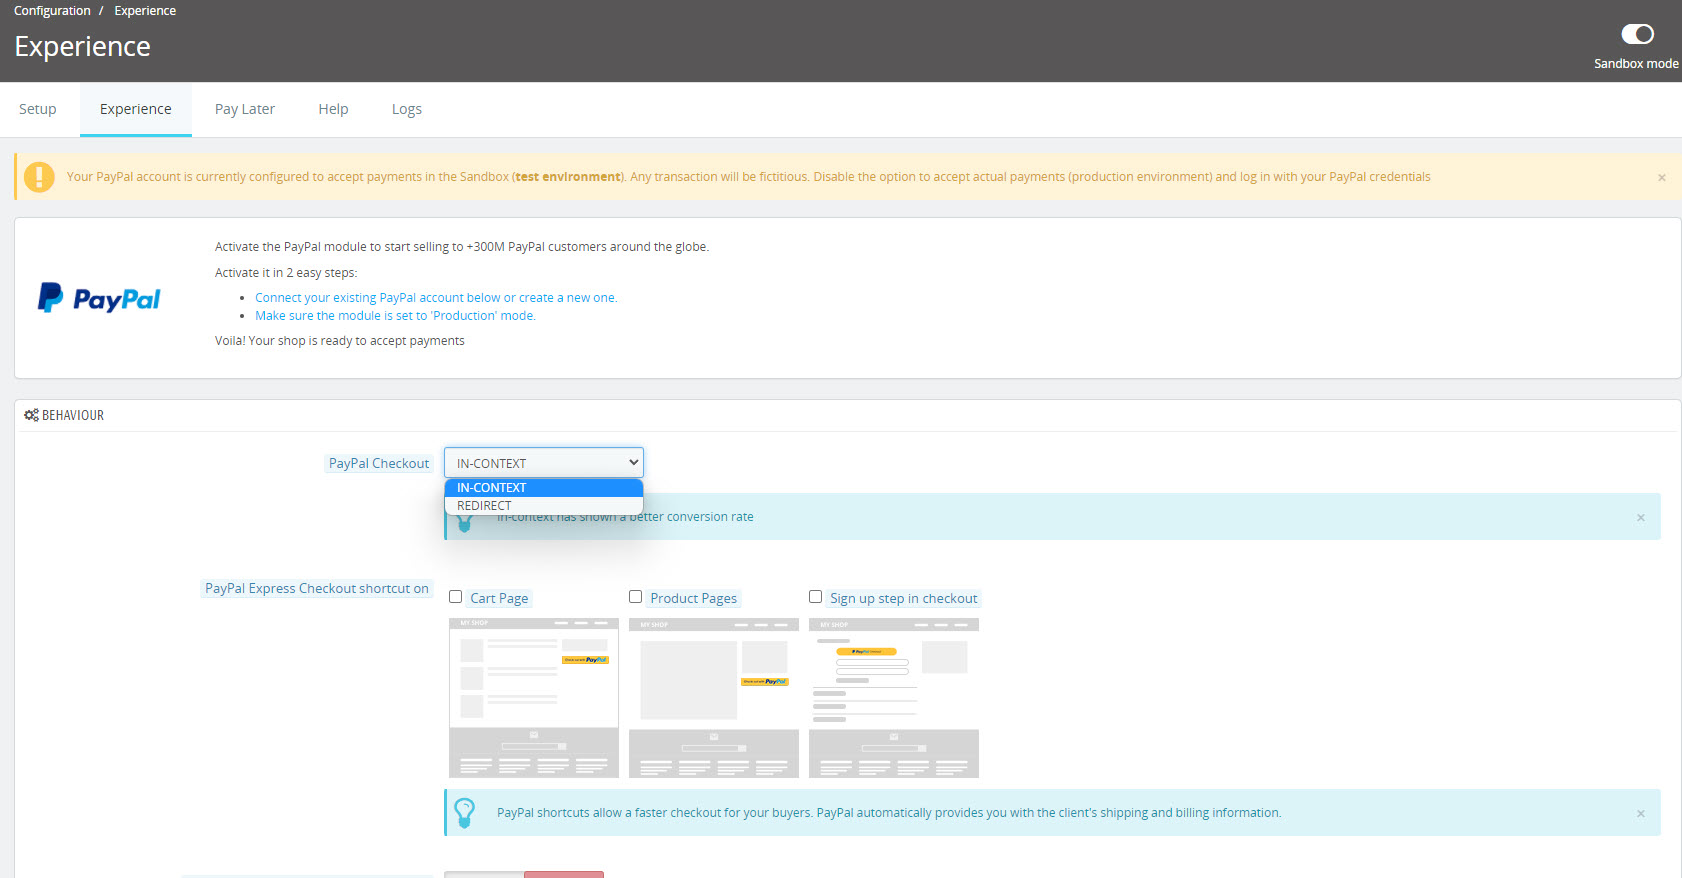Tick Sign up step in checkout
1682x878 pixels.
pos(815,597)
